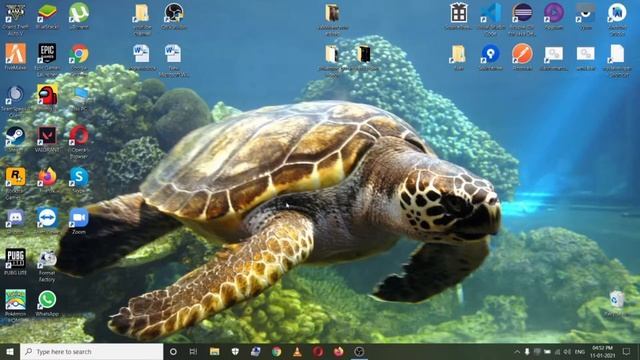Select the Pokemon game desktop icon
640x360 pixels.
(x=16, y=305)
